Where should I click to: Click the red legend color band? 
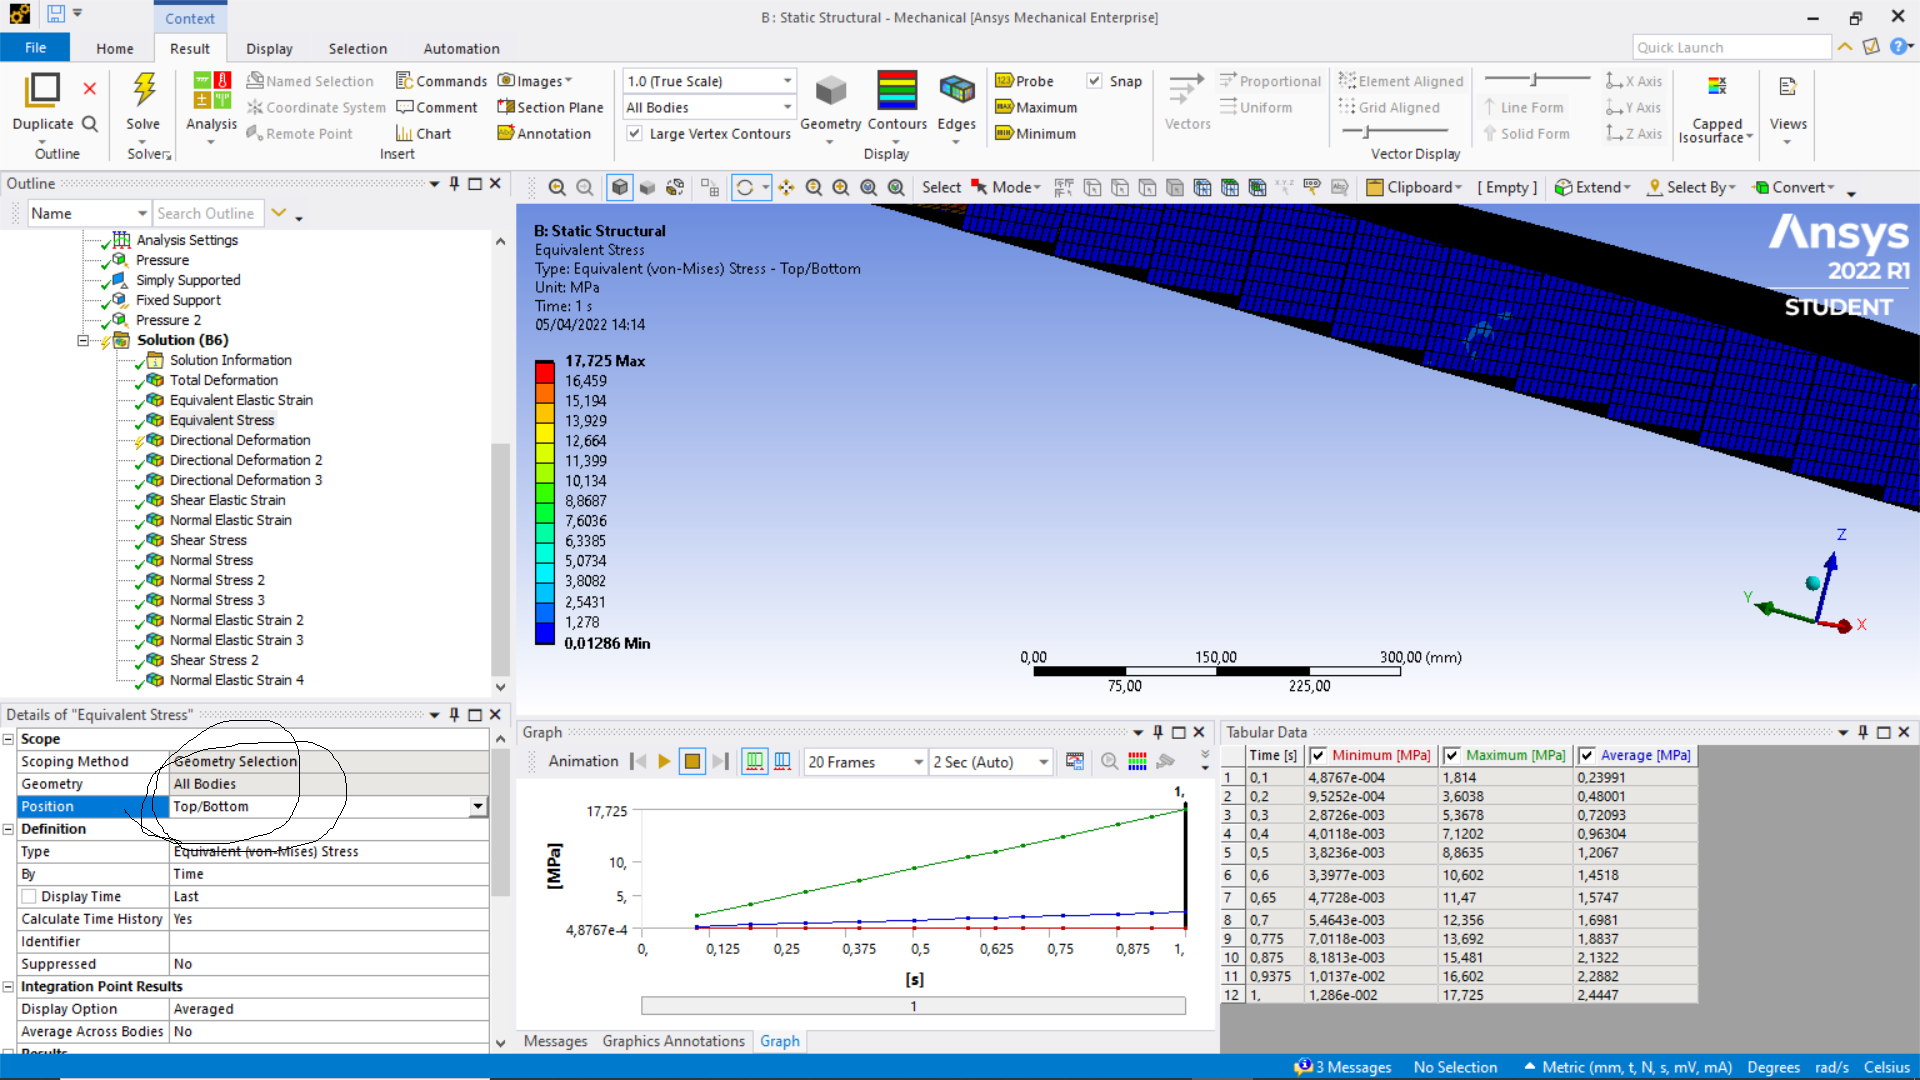coord(545,372)
